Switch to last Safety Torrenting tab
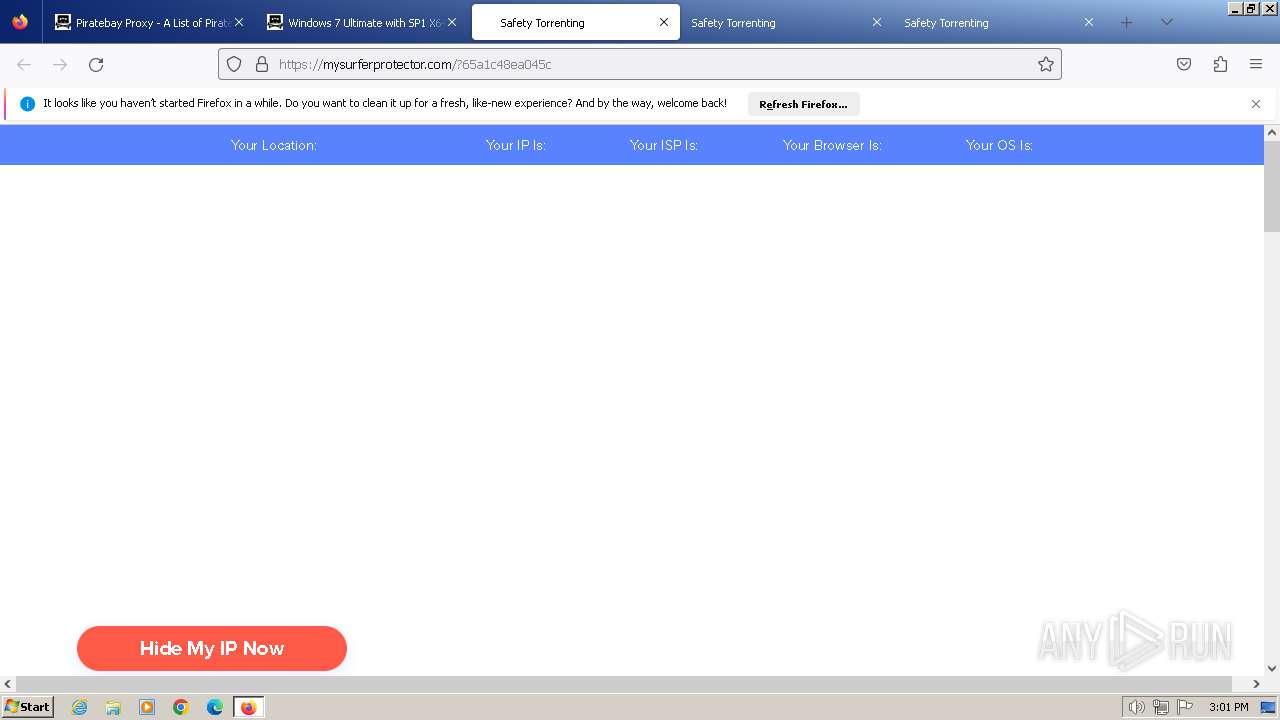The height and width of the screenshot is (720, 1280). click(x=1000, y=22)
